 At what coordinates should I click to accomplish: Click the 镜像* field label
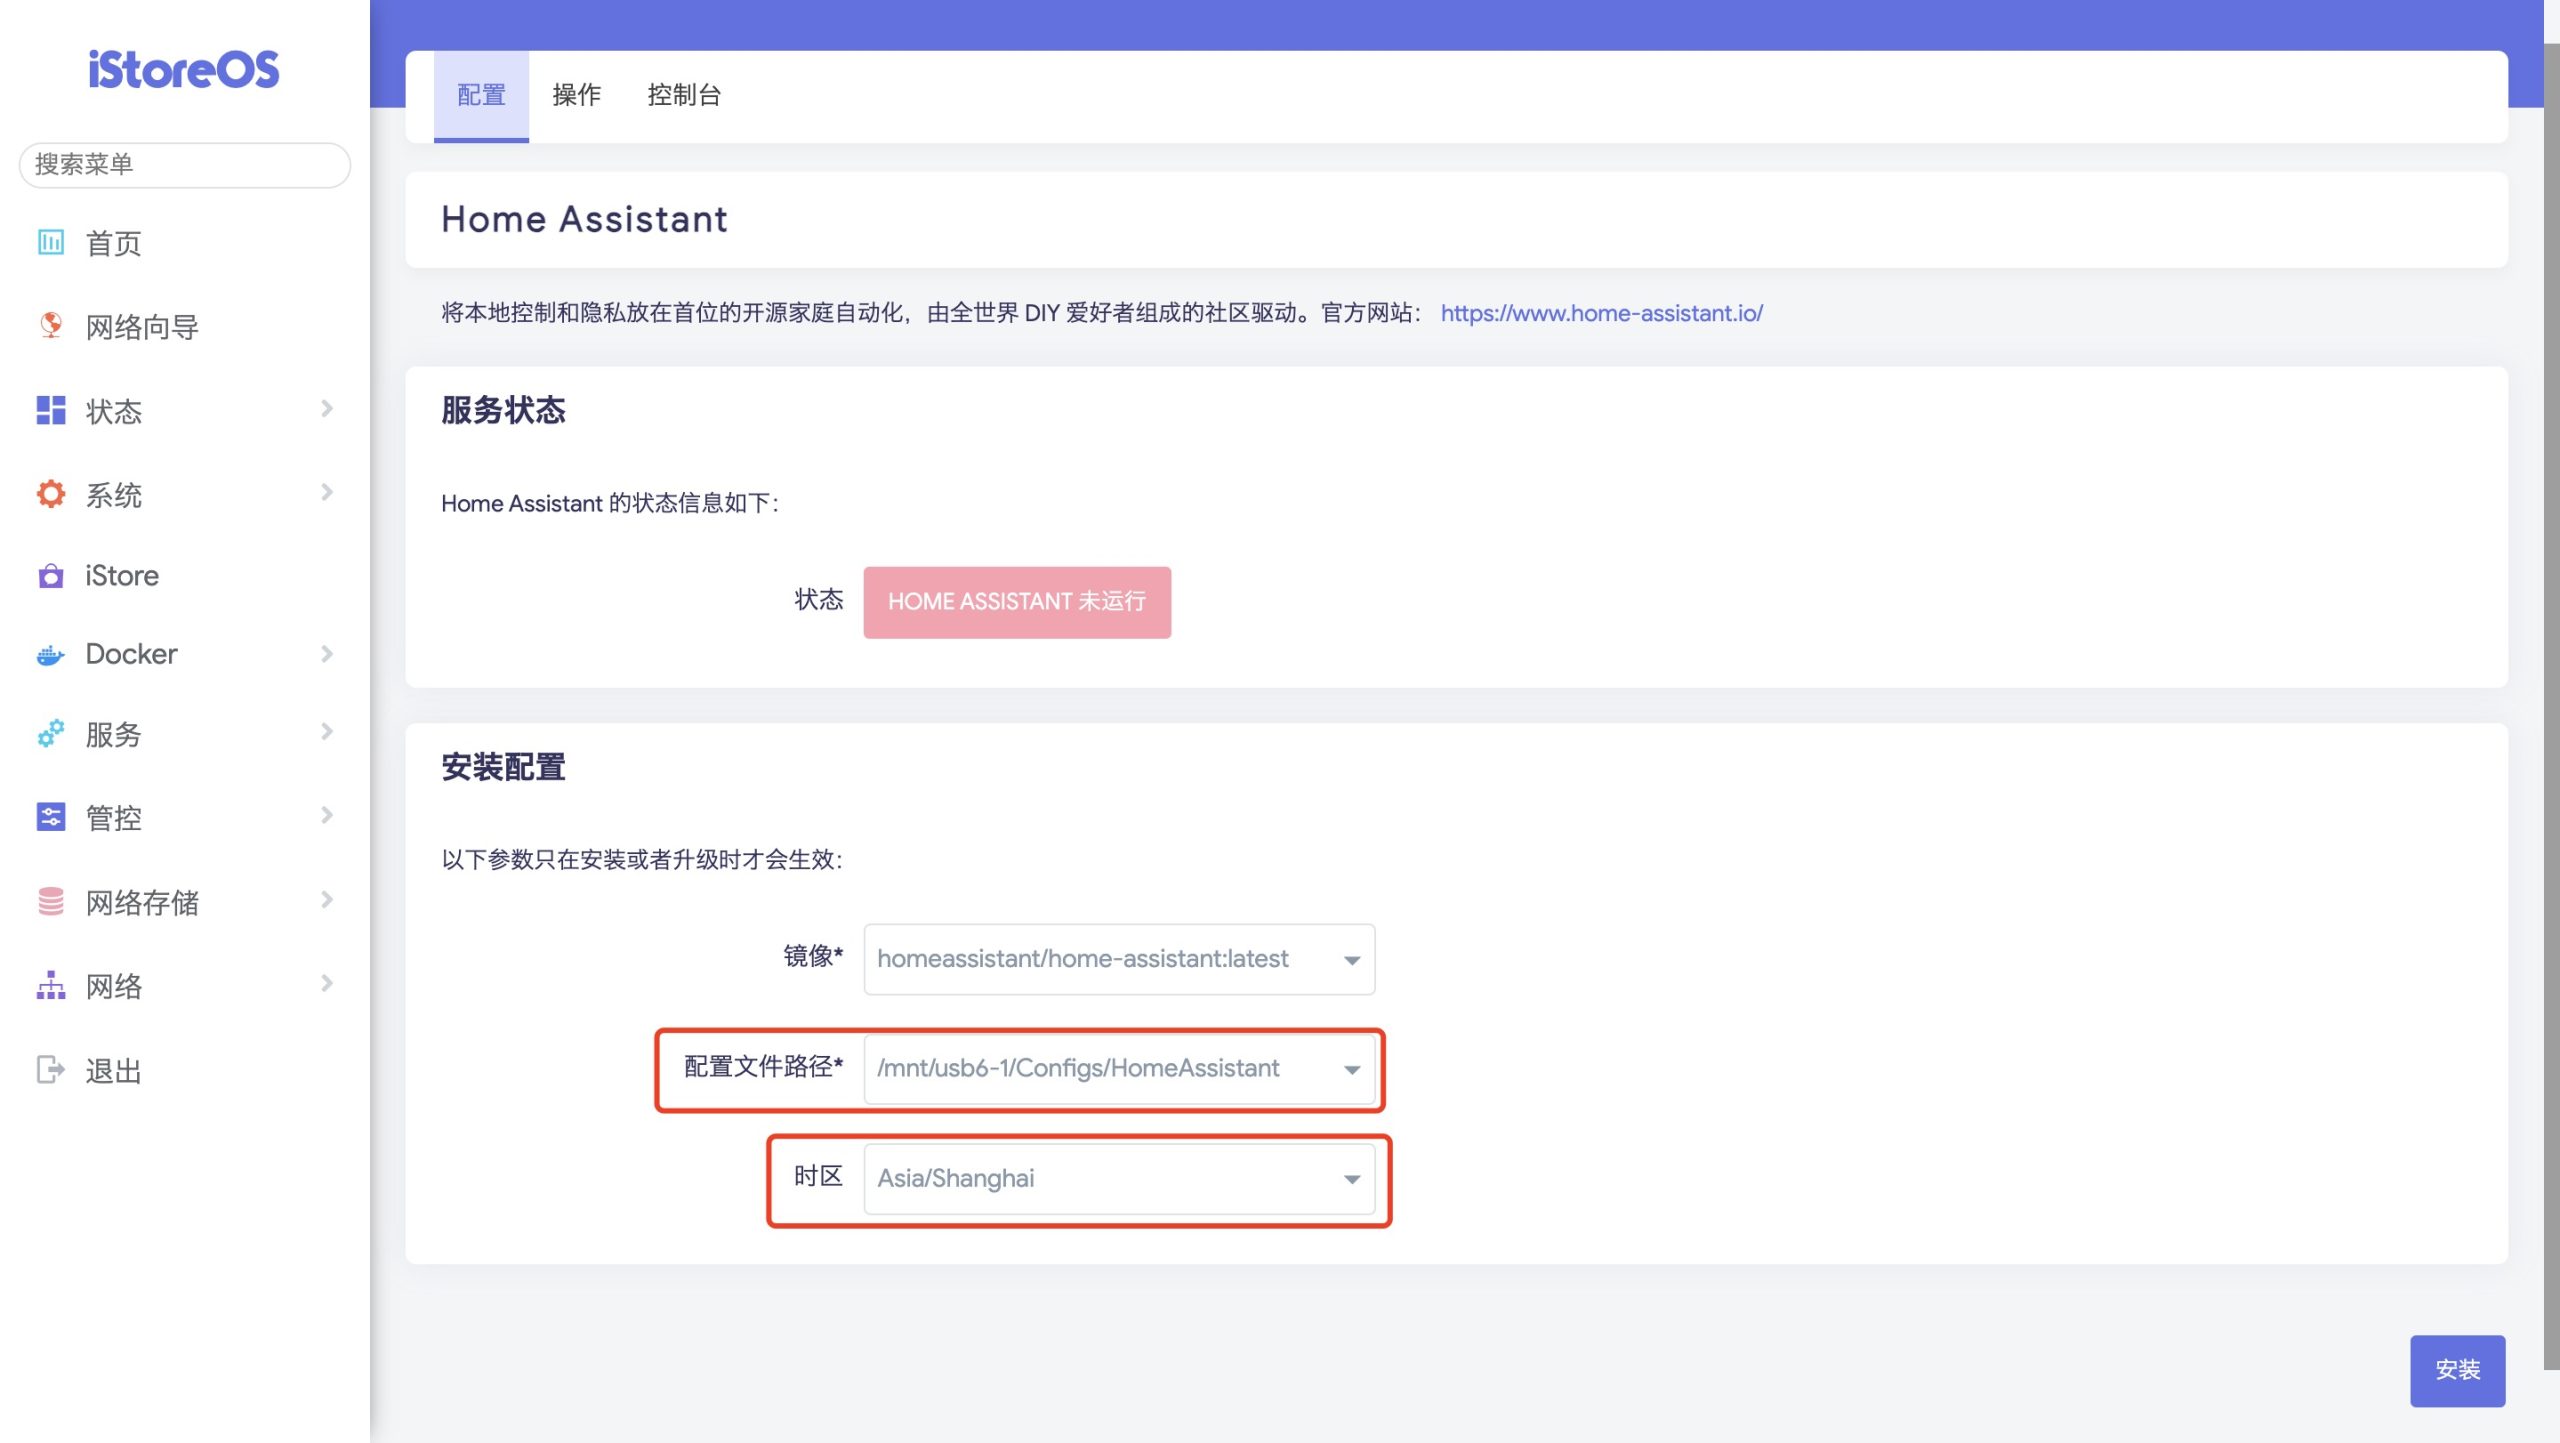click(x=813, y=957)
